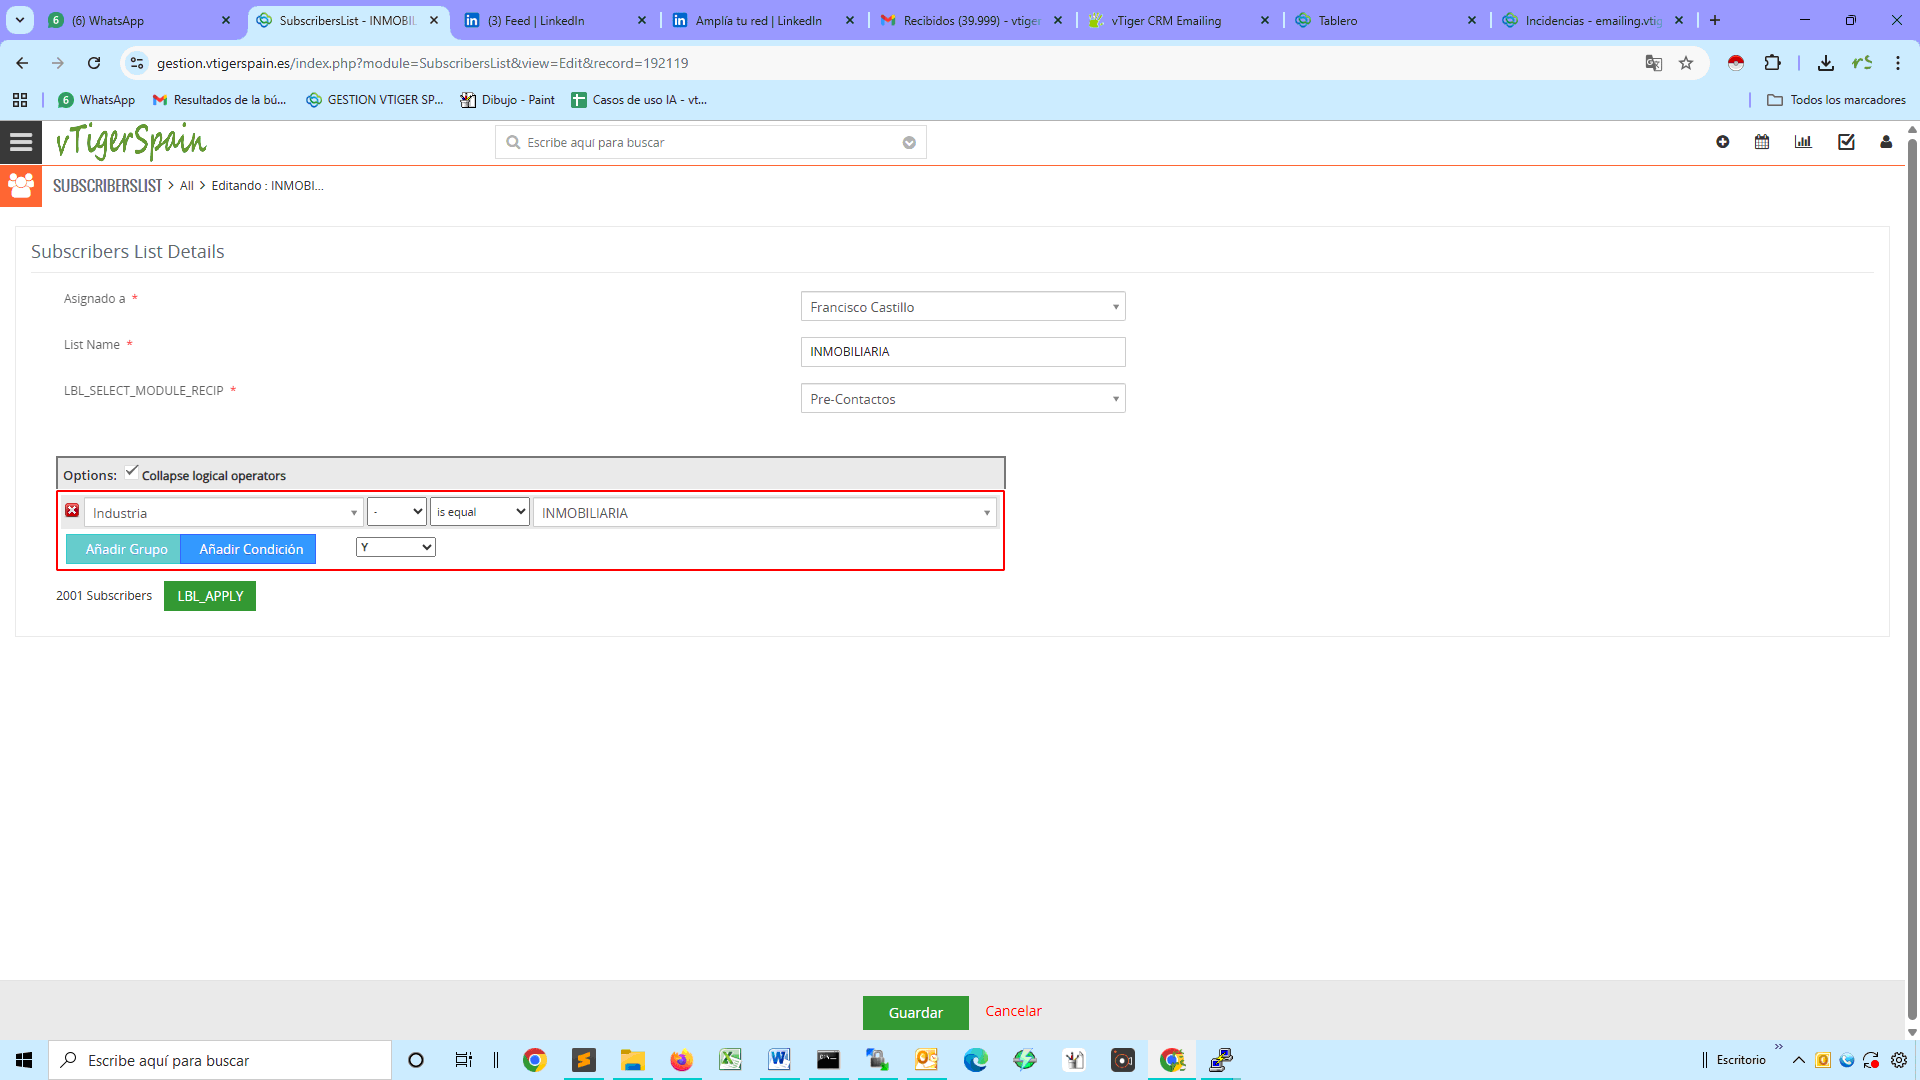
Task: Open the Asignado a dropdown showing Francisco Castillo
Action: click(x=962, y=306)
